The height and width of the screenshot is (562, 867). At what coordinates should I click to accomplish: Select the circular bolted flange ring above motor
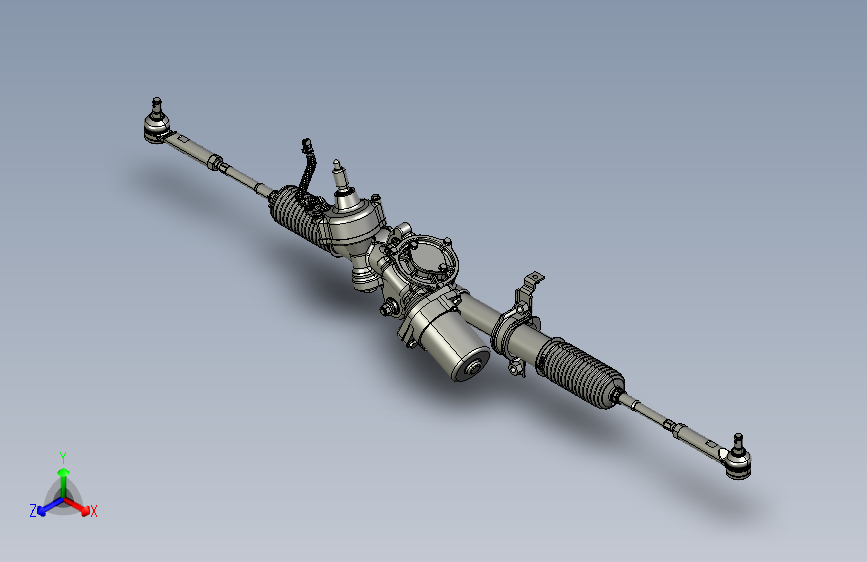point(428,261)
